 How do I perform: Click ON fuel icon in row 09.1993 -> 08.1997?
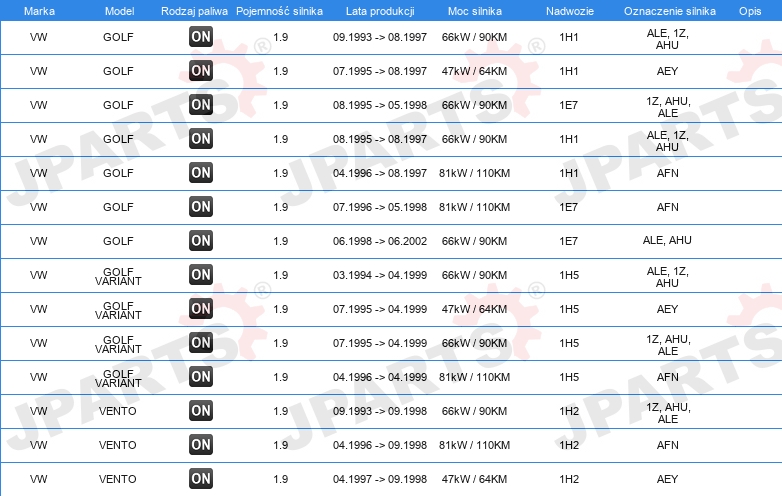point(201,36)
